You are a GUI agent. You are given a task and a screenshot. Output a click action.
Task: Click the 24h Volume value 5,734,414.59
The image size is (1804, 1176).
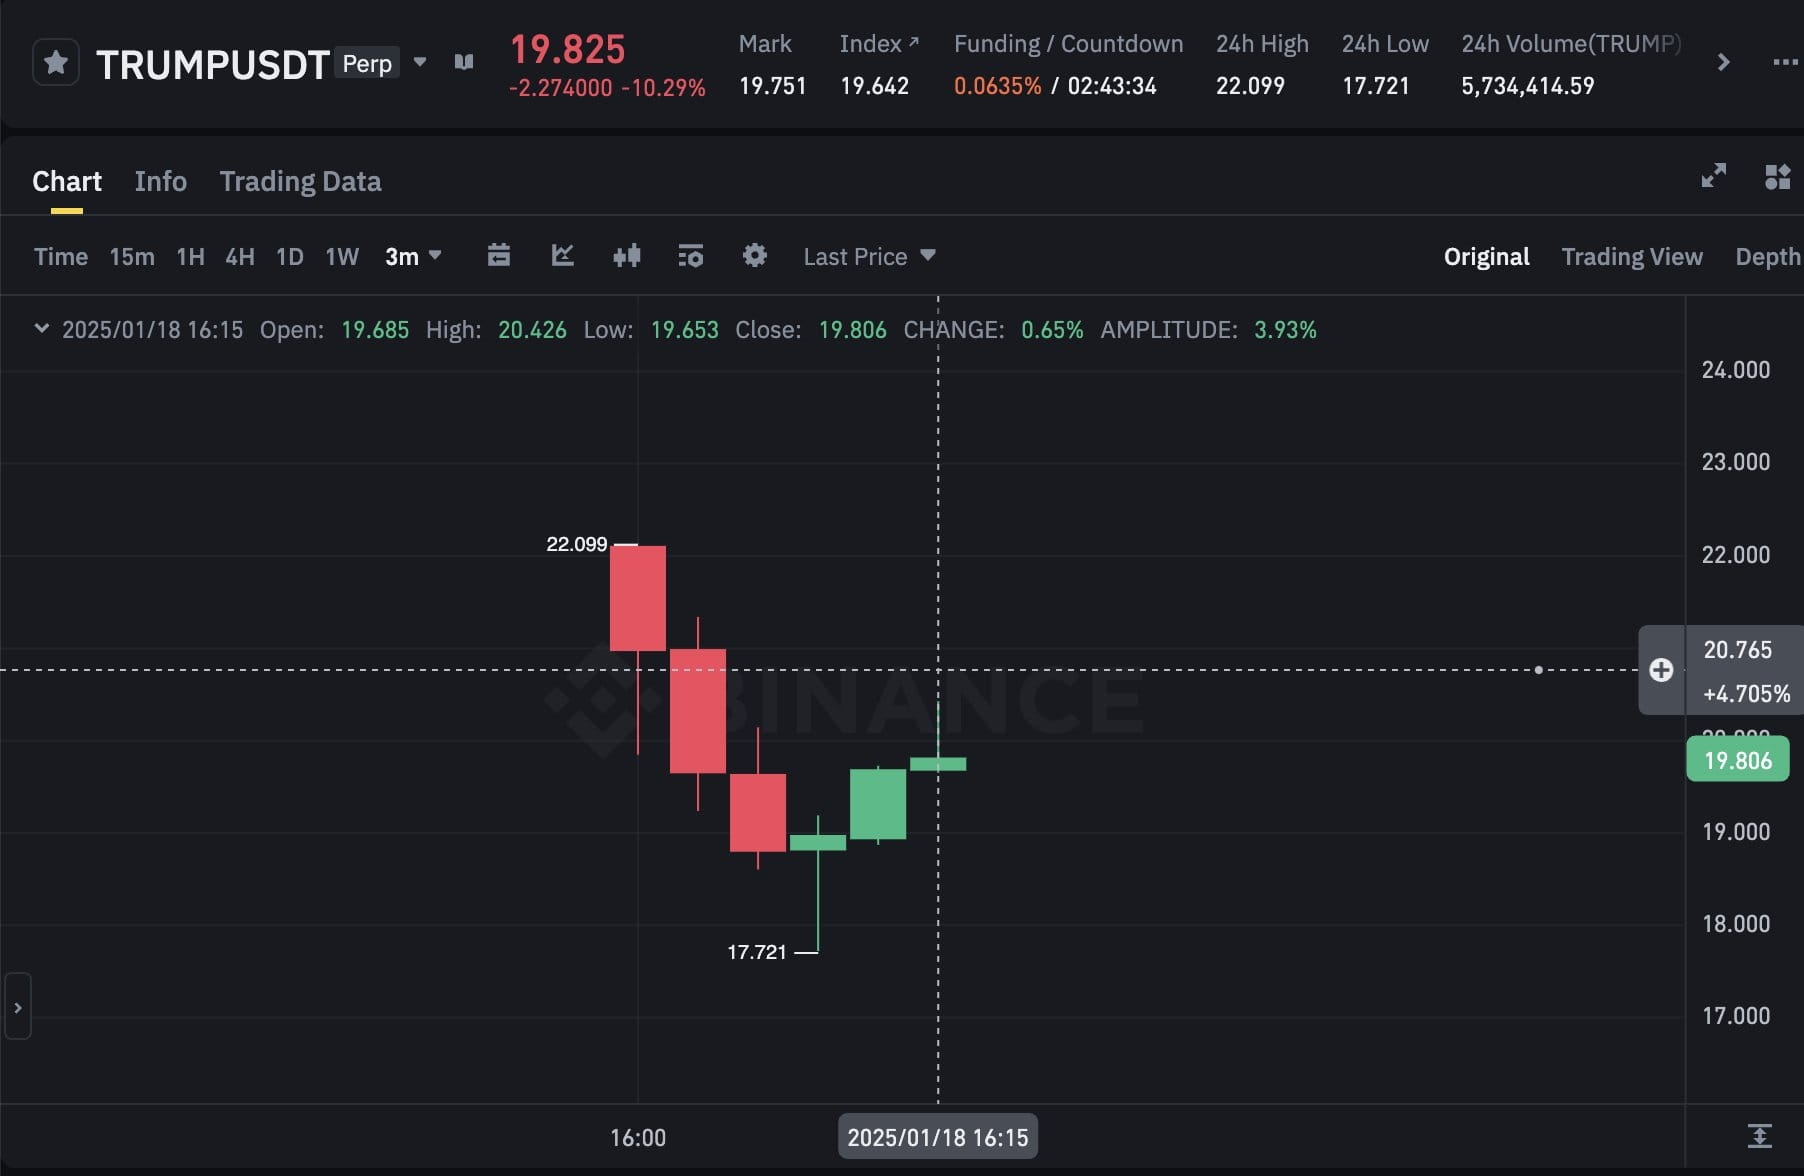(x=1528, y=86)
